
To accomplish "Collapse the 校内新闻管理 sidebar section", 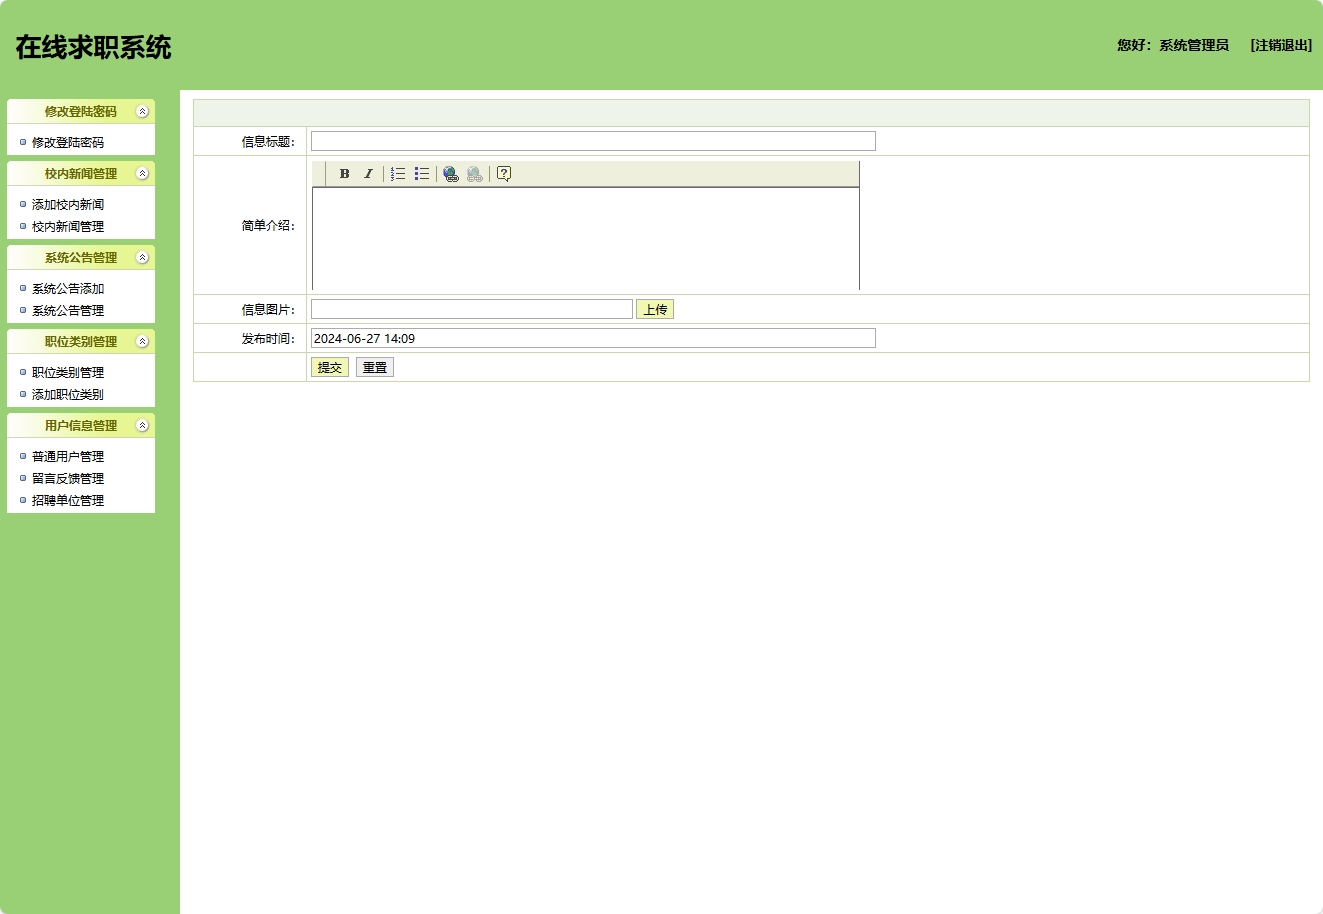I will [142, 173].
